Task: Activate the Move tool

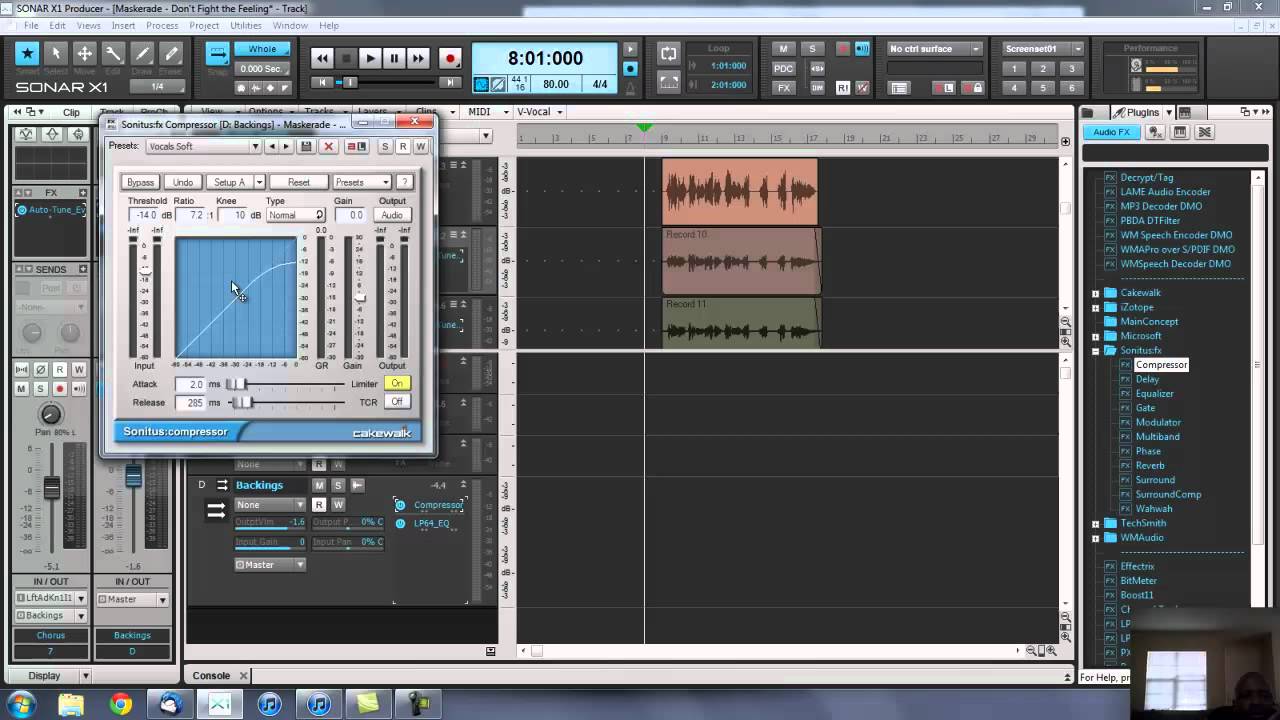Action: pyautogui.click(x=85, y=54)
